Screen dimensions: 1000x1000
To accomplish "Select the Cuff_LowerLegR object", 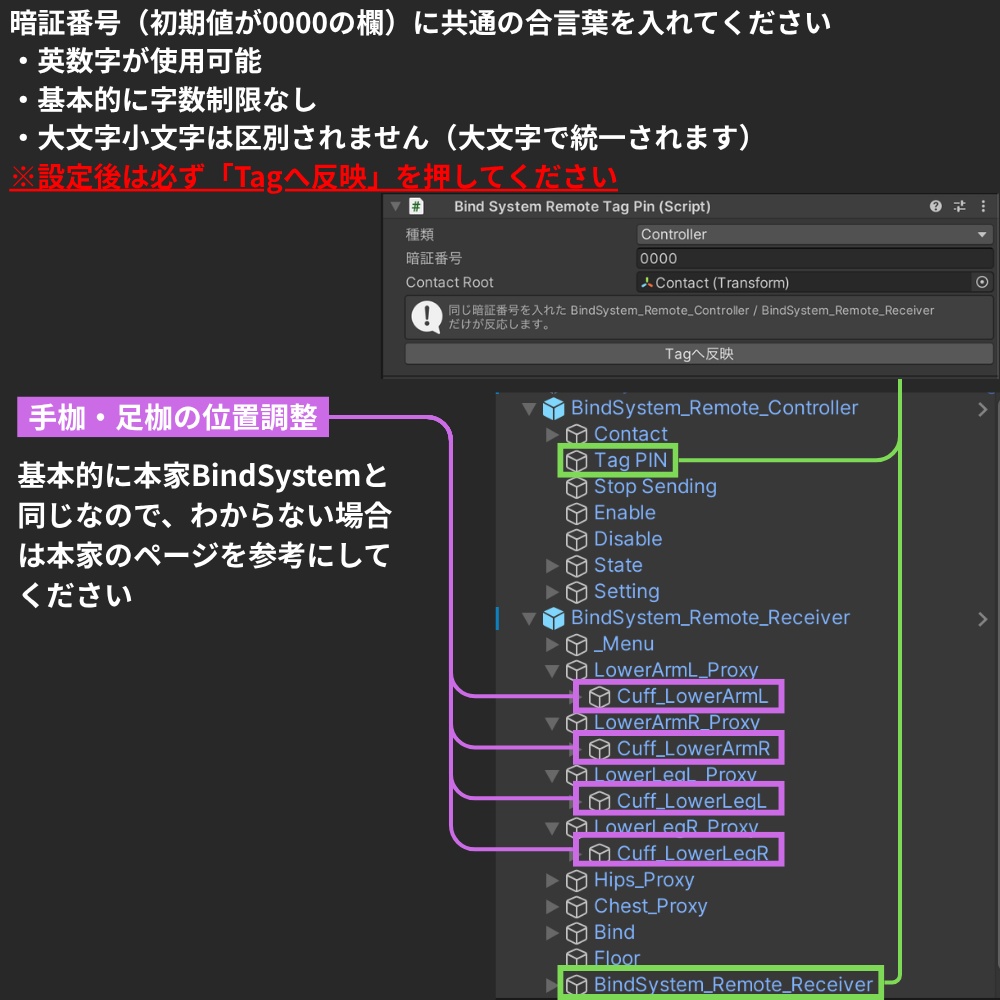I will 693,853.
